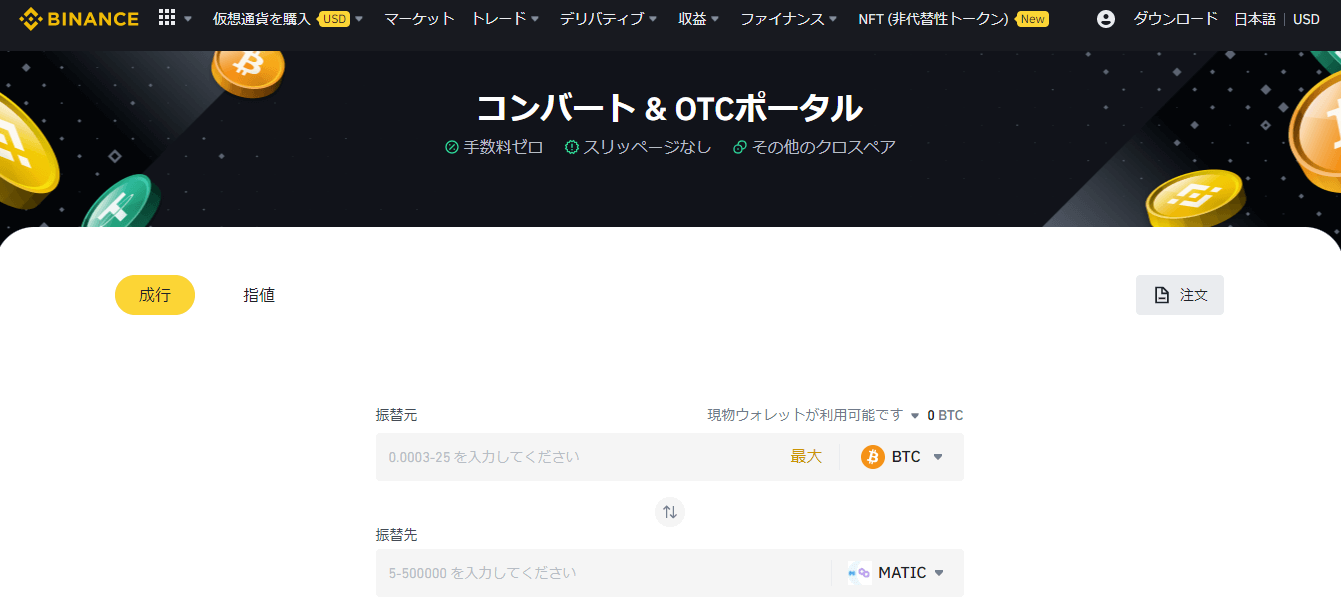
Task: Expand the BTC currency selector dropdown
Action: tap(937, 456)
